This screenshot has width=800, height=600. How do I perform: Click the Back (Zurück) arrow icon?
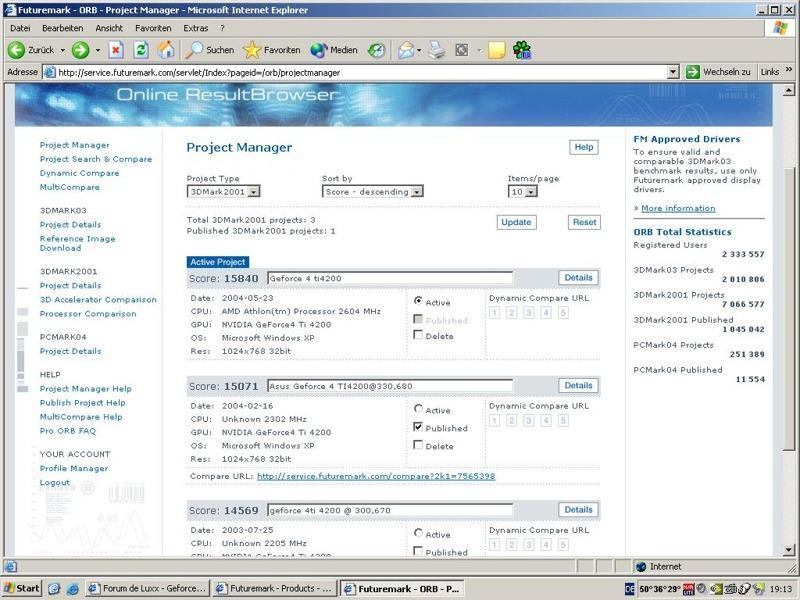[x=16, y=50]
